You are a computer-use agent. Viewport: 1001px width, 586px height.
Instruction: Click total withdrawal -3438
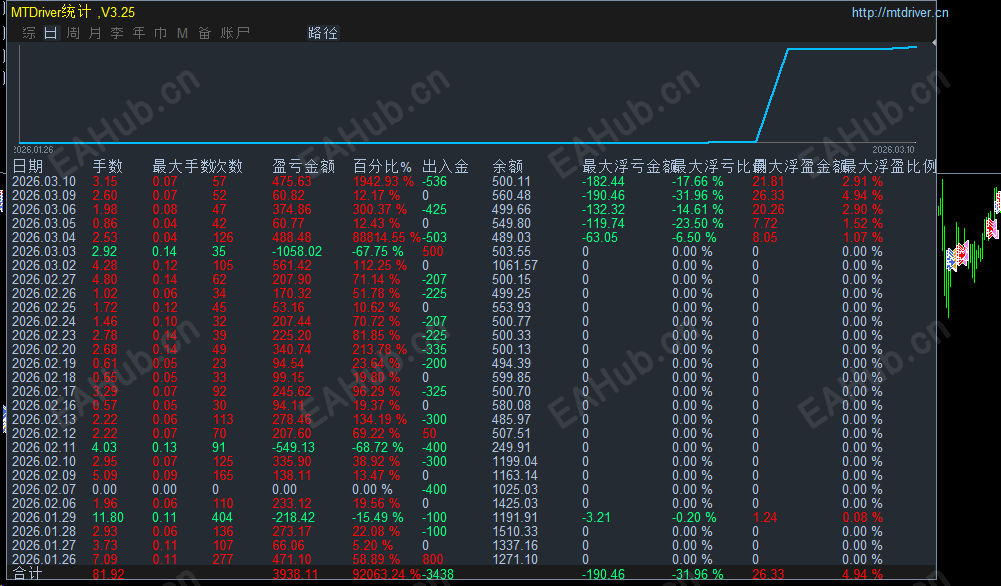coord(438,575)
